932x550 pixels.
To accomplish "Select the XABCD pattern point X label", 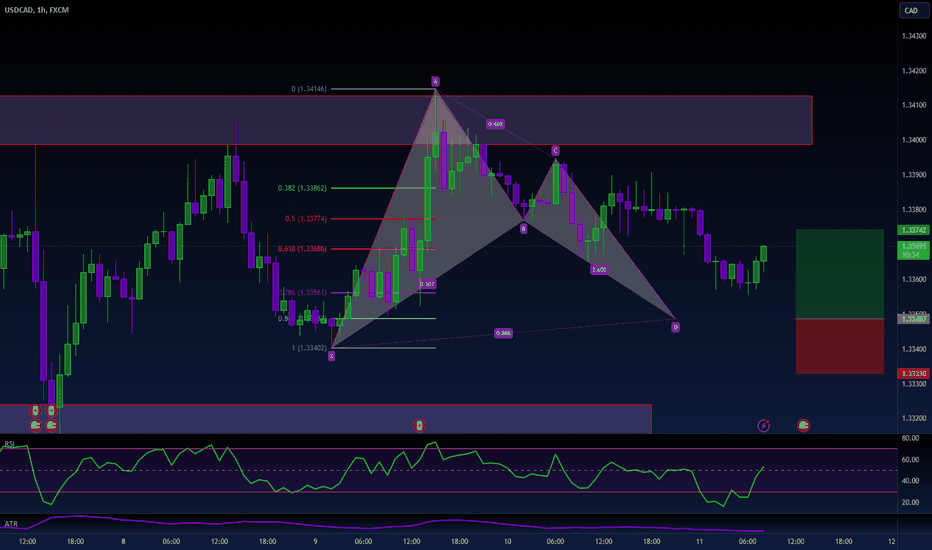I will pyautogui.click(x=331, y=356).
